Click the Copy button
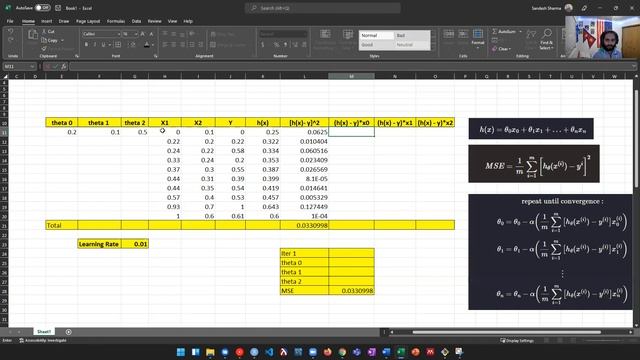 point(50,40)
